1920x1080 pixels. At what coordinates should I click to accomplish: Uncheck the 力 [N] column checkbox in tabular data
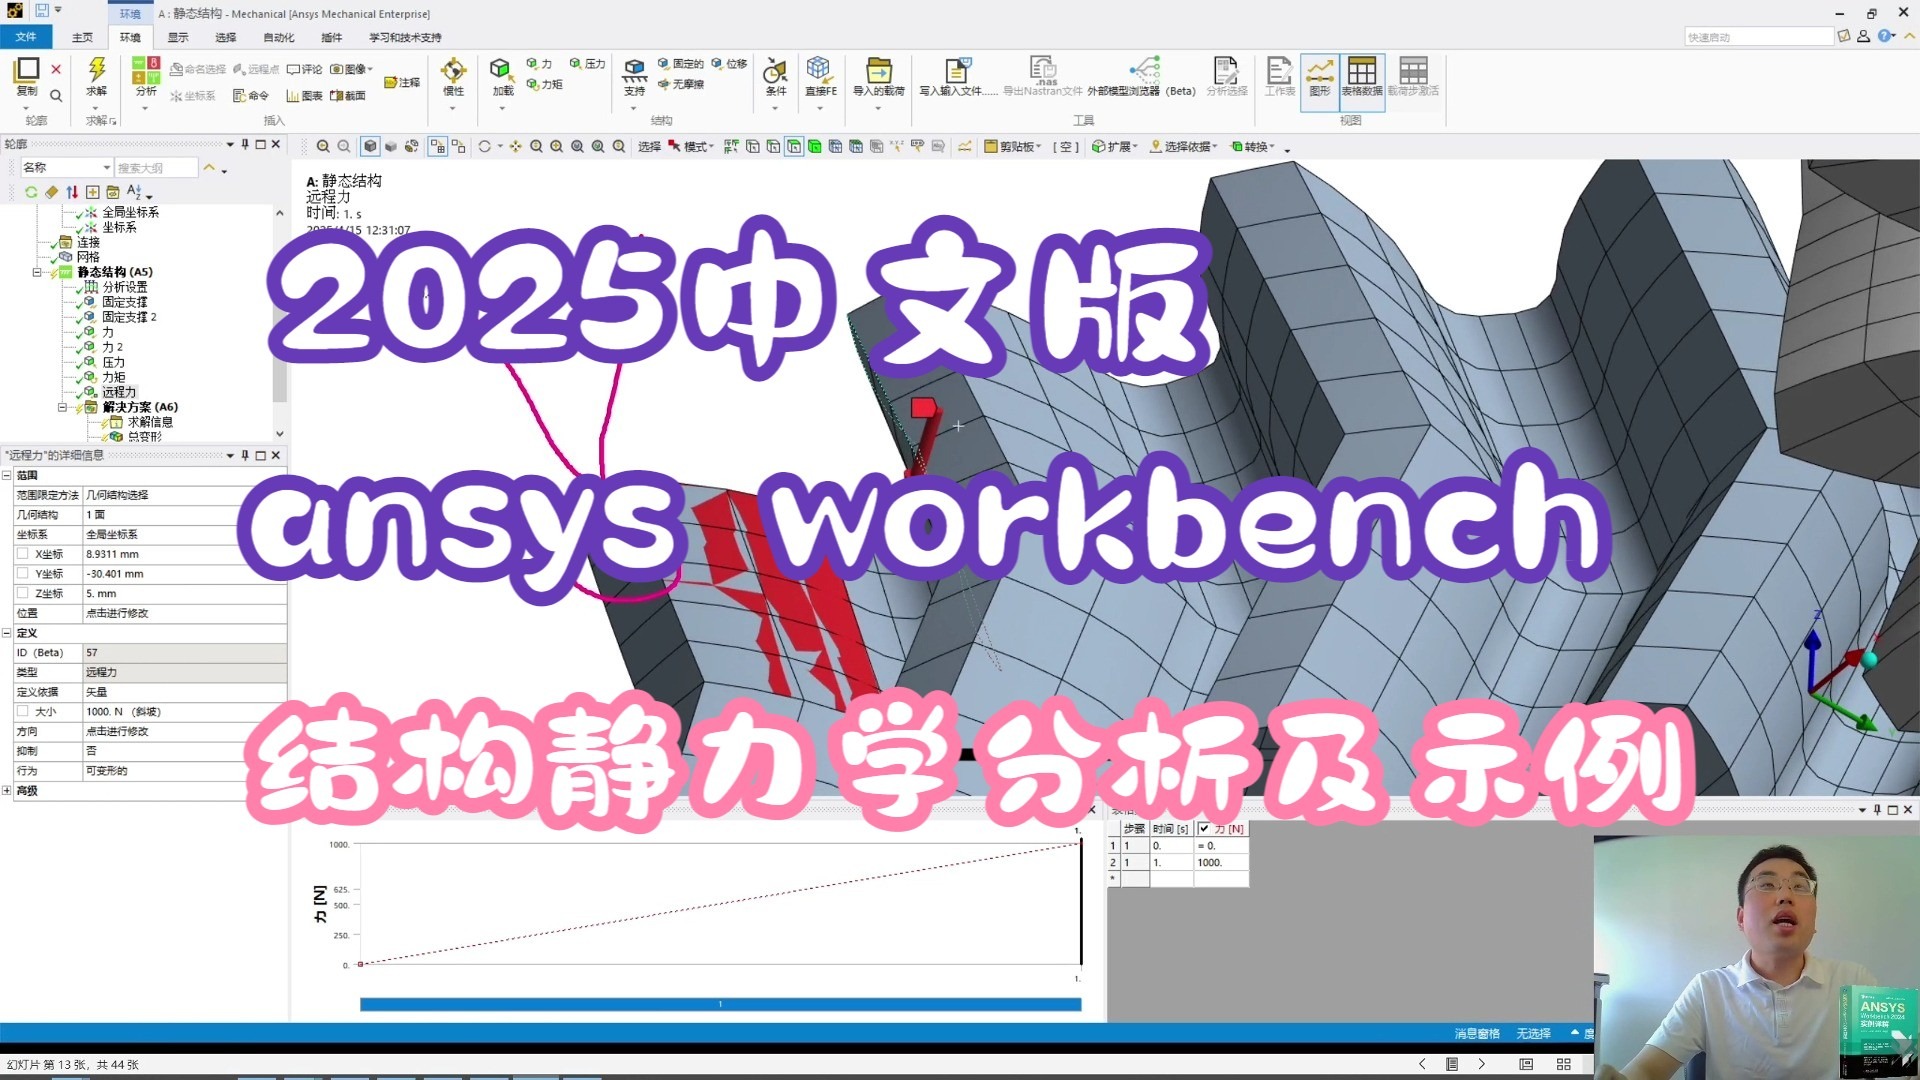[1206, 828]
